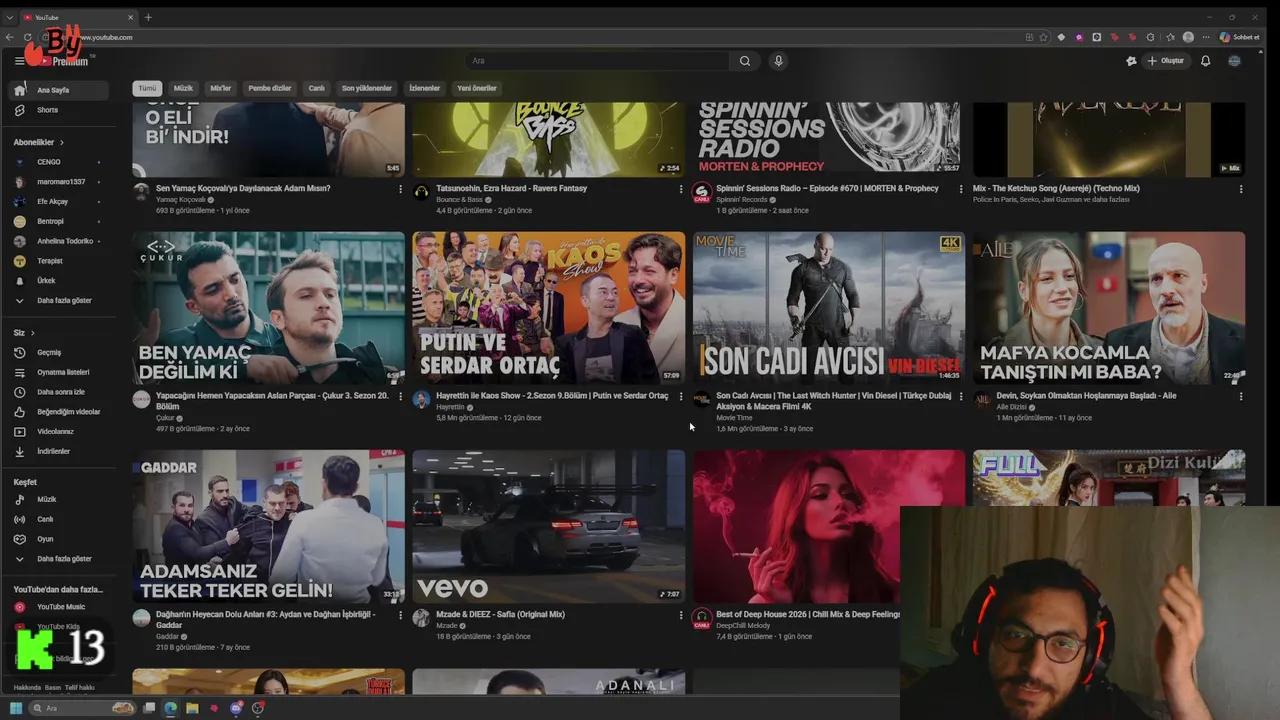1280x720 pixels.
Task: Open the YouTube hamburger guide menu
Action: [19, 61]
